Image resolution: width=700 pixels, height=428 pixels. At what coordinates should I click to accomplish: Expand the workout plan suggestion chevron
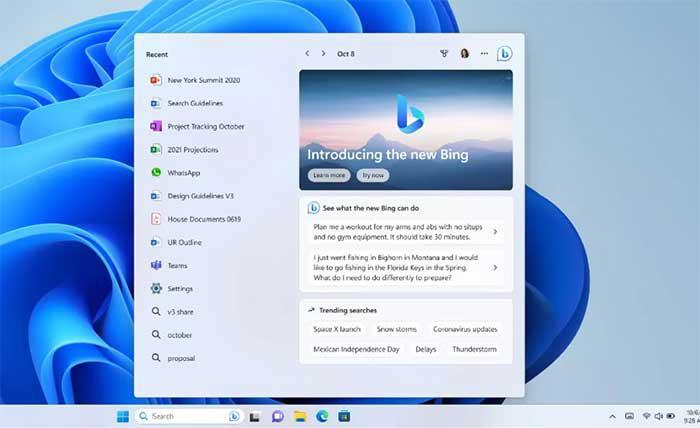coord(495,232)
